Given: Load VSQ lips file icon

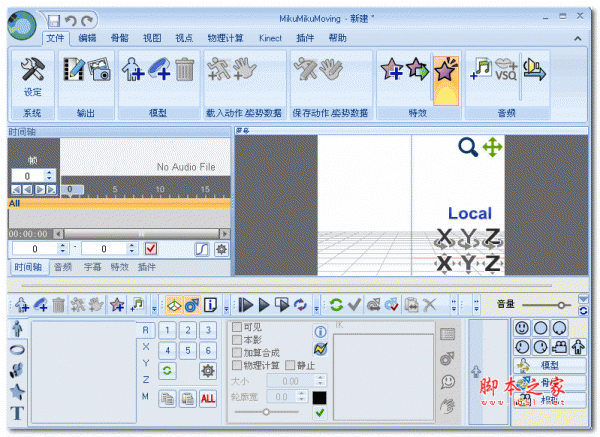Looking at the screenshot, I should point(506,69).
